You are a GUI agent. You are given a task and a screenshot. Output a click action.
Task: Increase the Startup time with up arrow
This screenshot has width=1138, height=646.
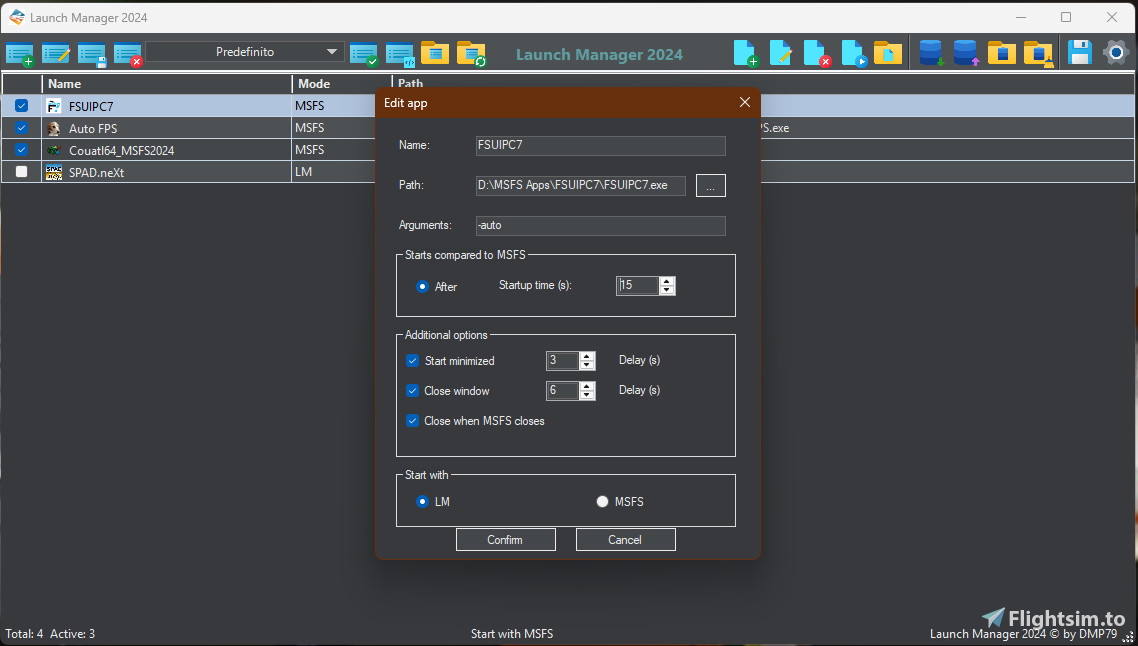[x=667, y=281]
